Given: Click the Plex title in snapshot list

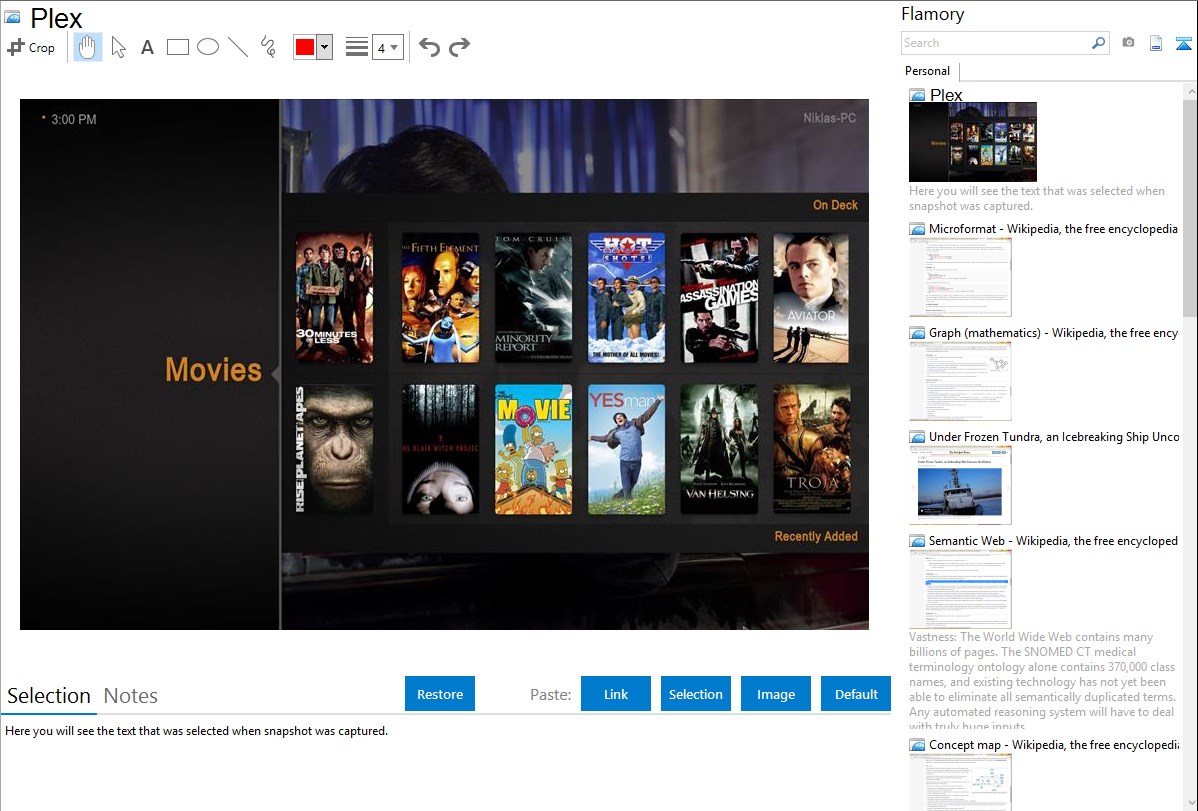Looking at the screenshot, I should [x=946, y=95].
